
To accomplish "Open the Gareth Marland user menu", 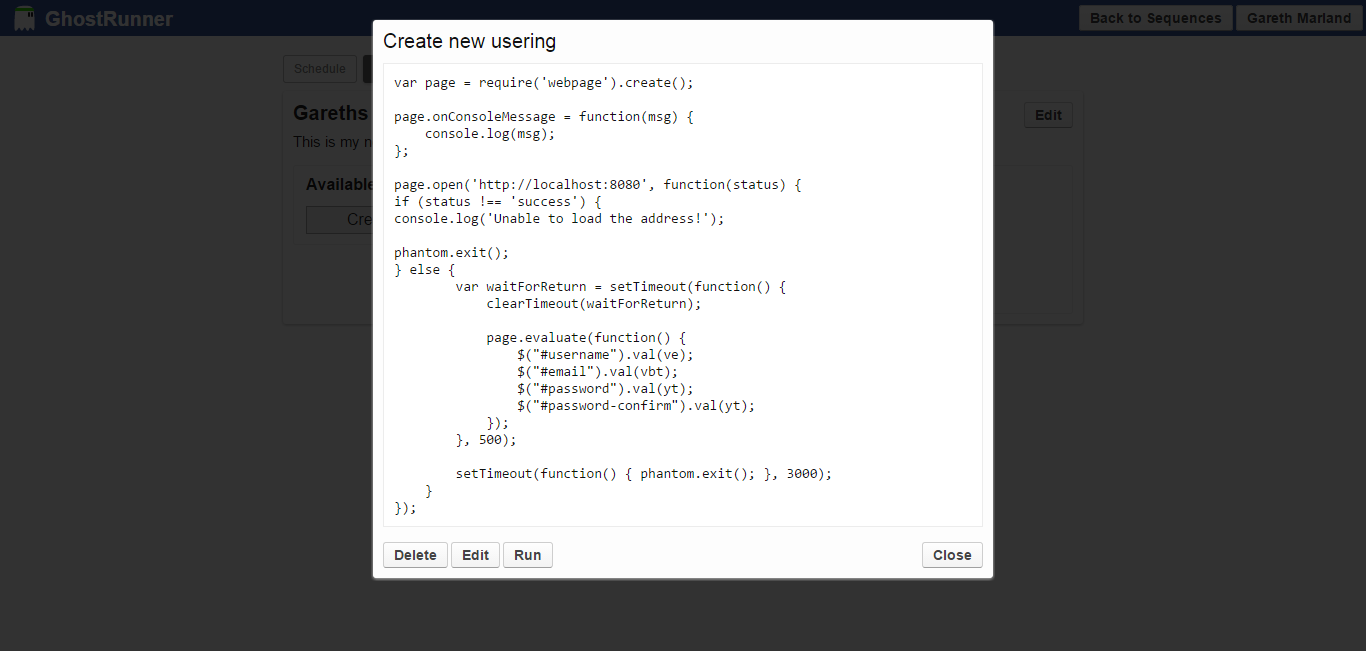I will coord(1299,18).
